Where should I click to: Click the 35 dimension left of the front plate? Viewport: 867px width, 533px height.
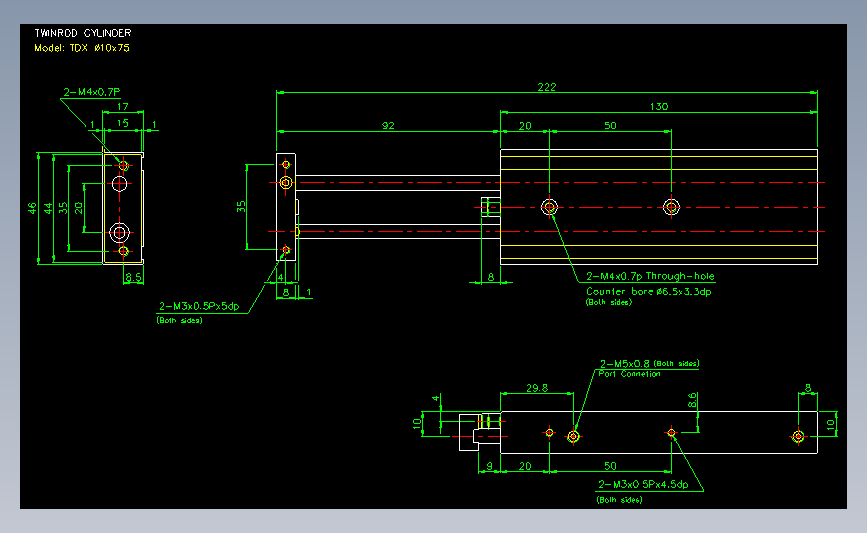tap(241, 207)
